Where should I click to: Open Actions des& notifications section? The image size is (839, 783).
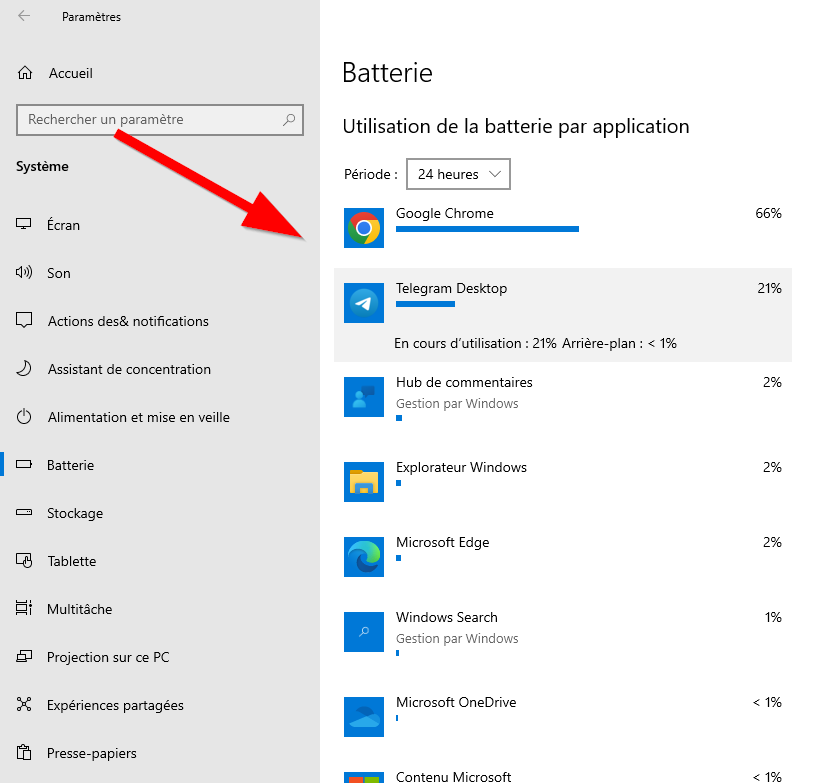point(128,321)
